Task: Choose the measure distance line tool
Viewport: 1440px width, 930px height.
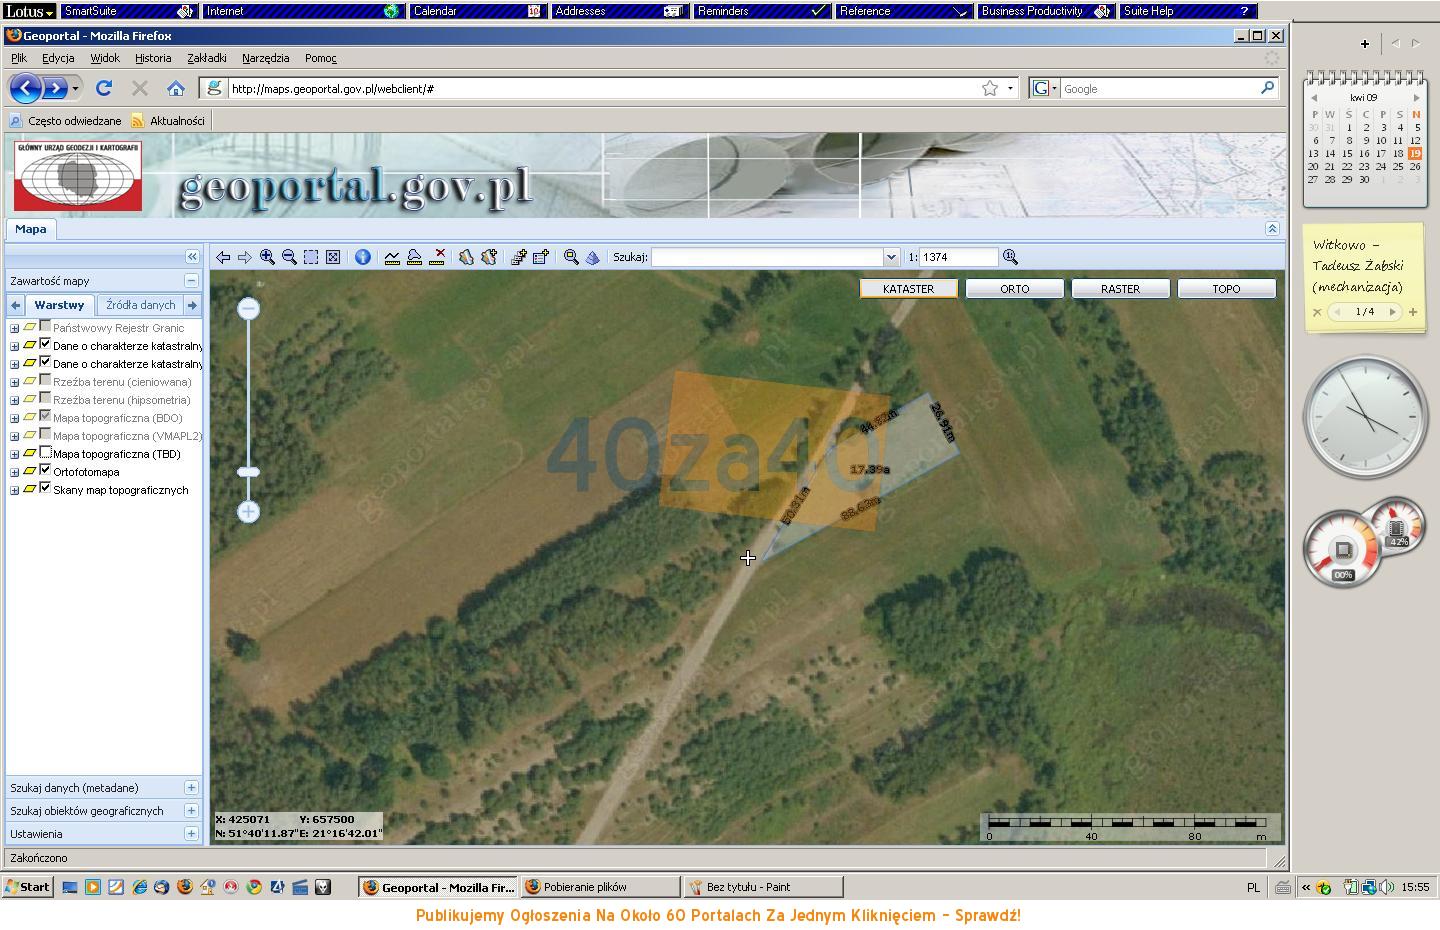Action: point(392,257)
